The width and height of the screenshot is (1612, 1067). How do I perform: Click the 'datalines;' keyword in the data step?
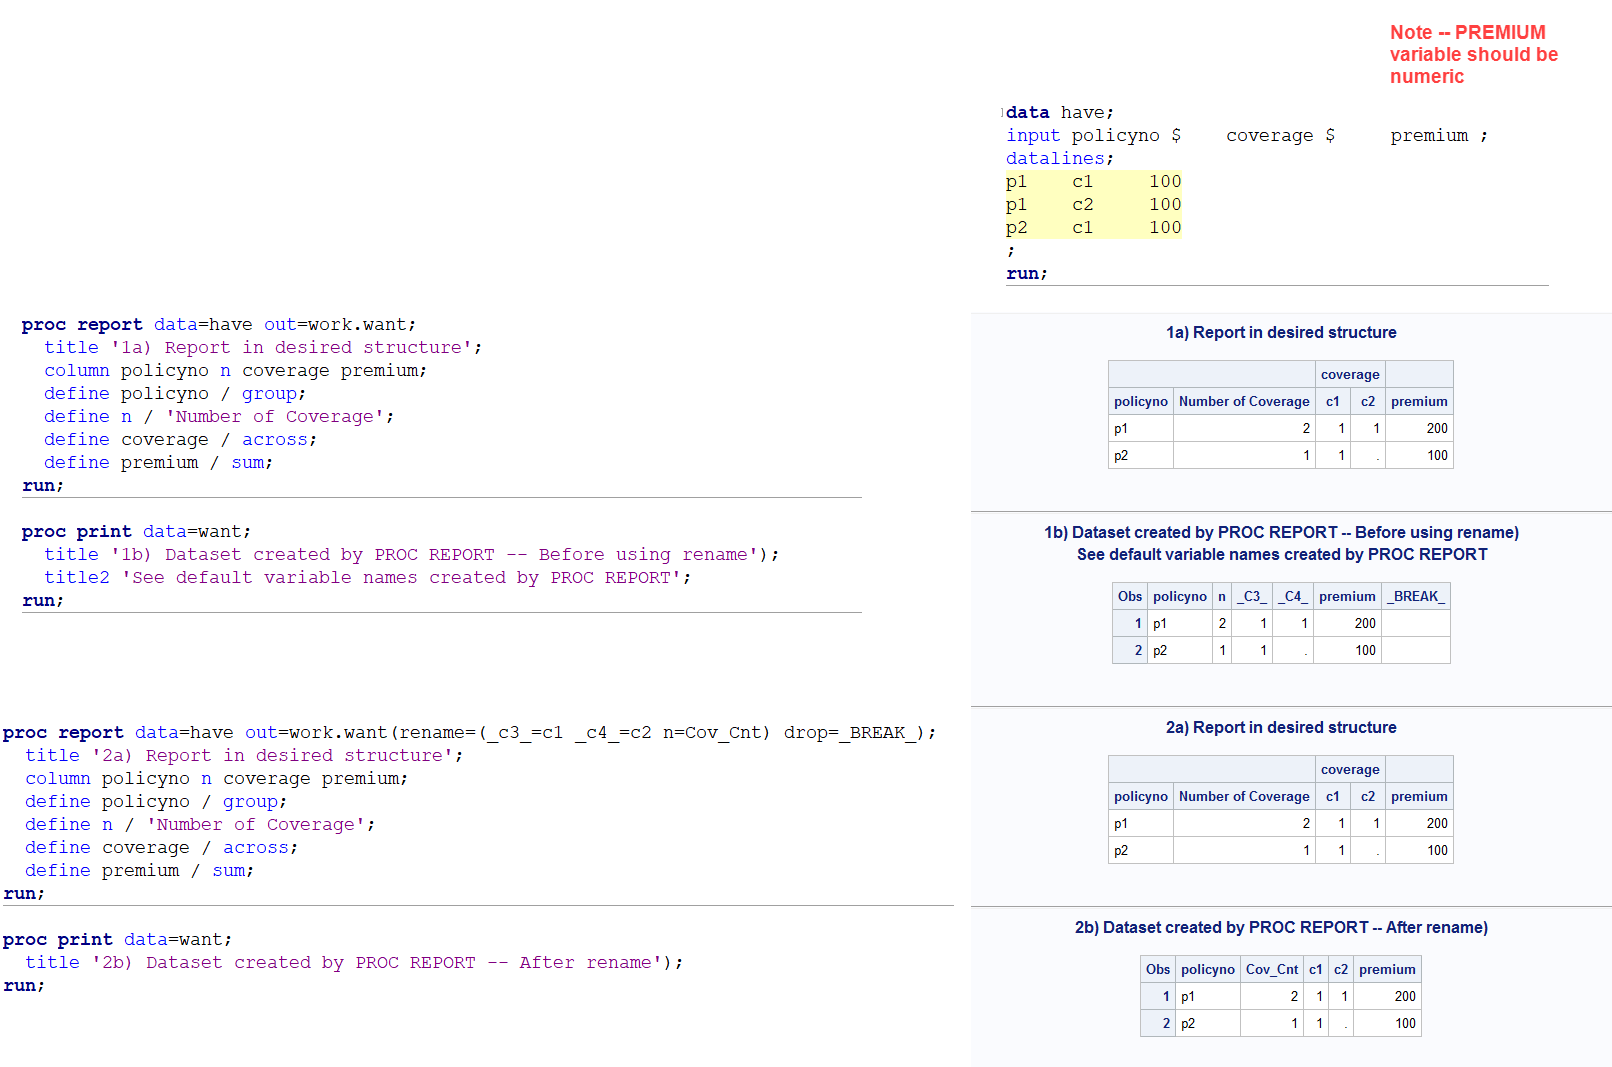[1054, 158]
